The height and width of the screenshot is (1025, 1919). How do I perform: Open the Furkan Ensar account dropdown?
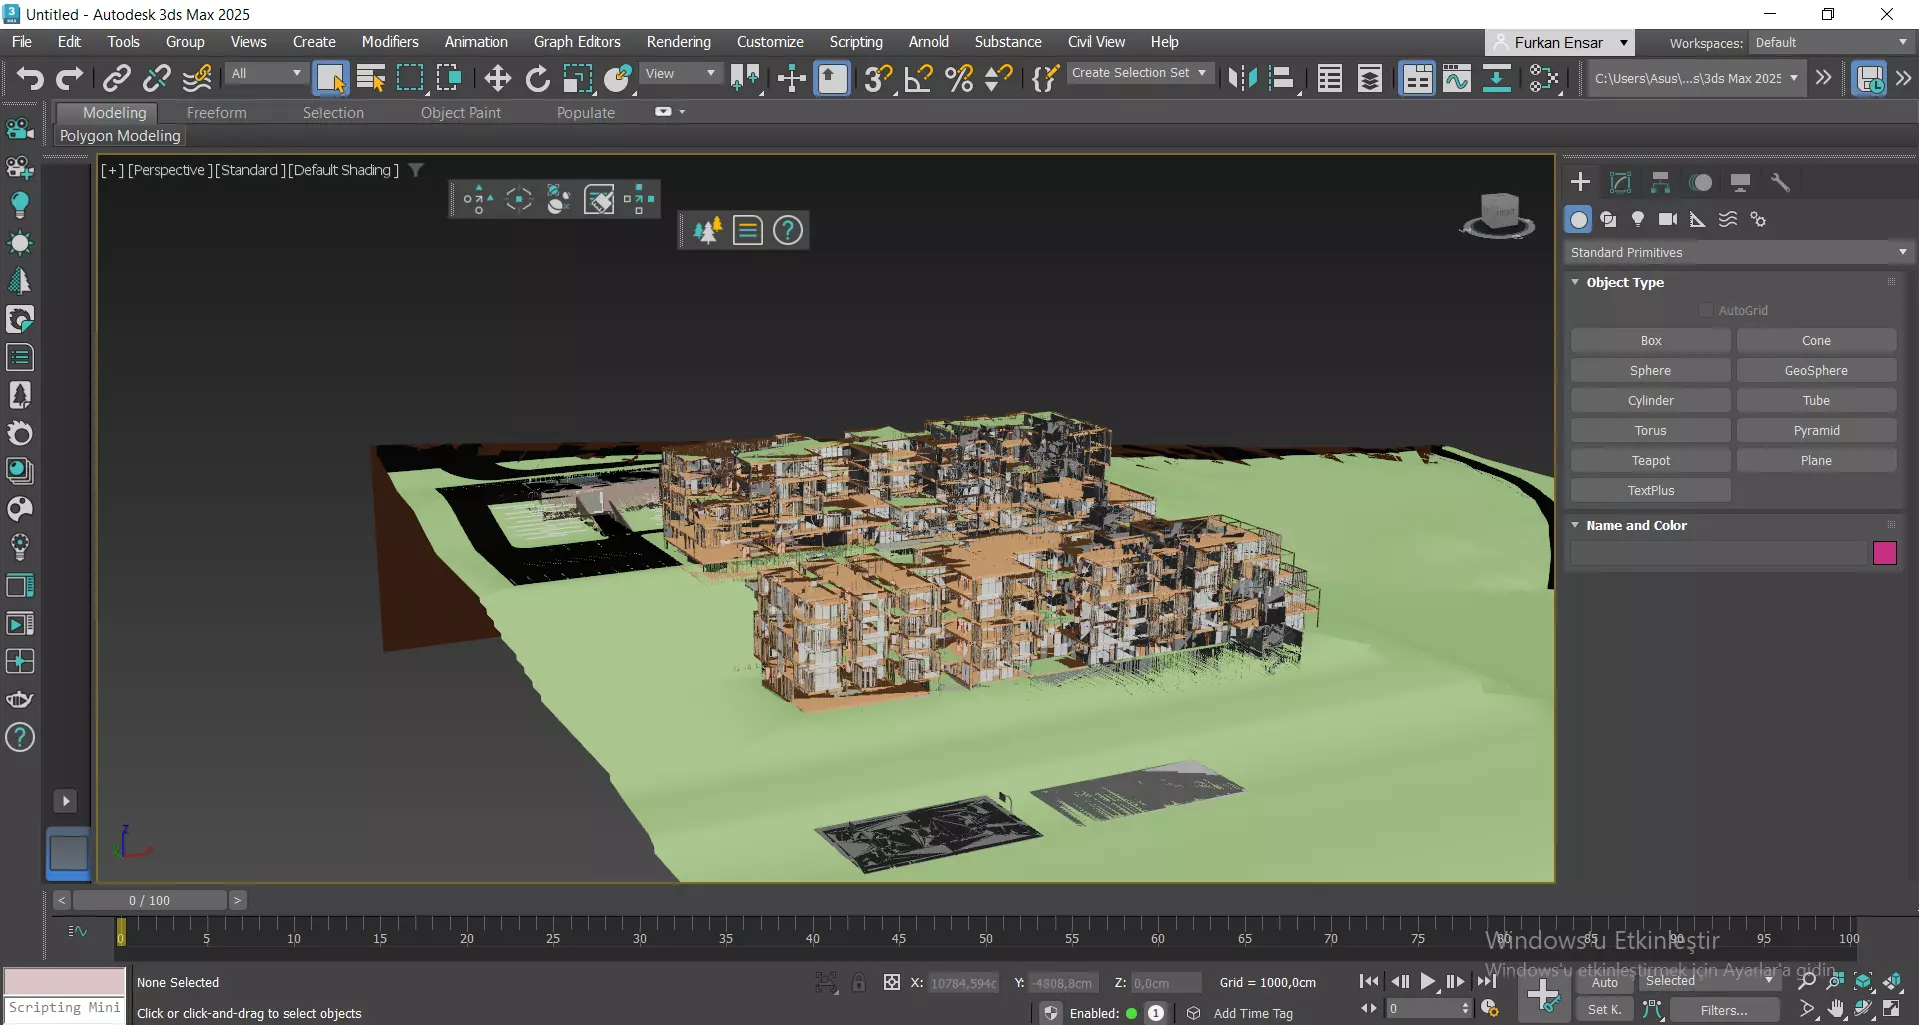click(x=1559, y=42)
